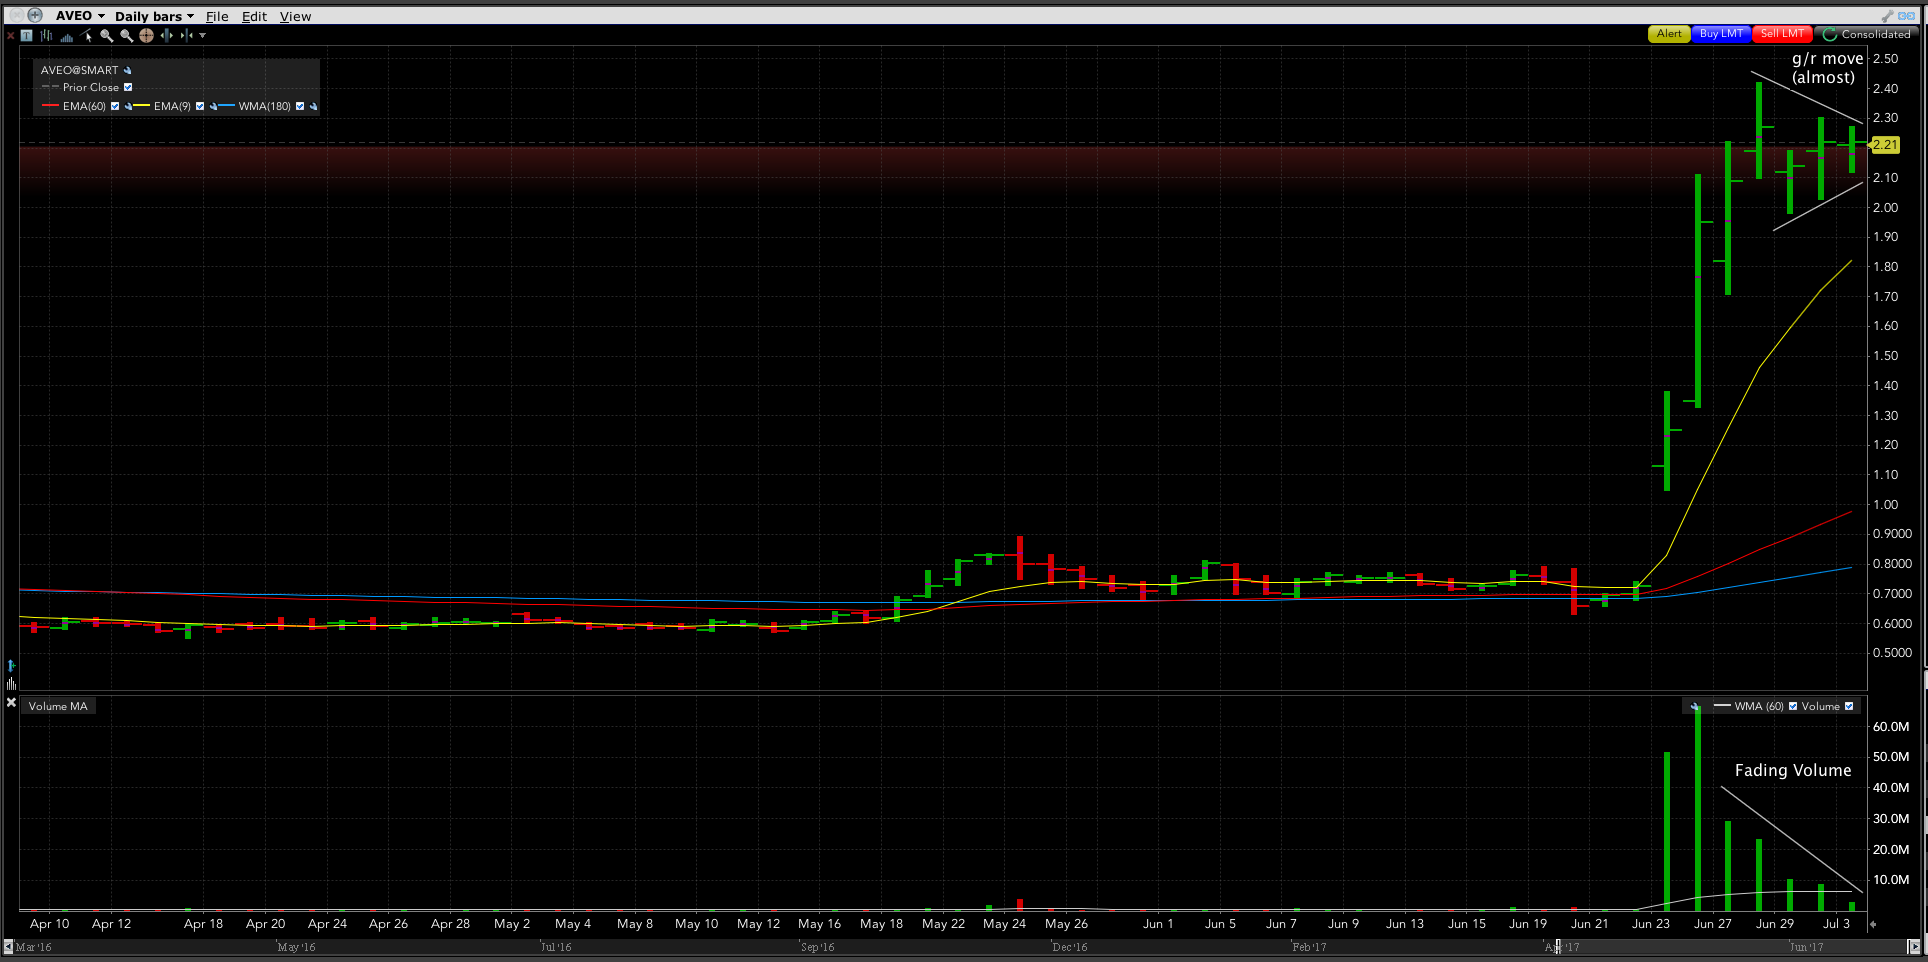Click the AVEO@SMART legend label
The width and height of the screenshot is (1928, 962).
79,70
